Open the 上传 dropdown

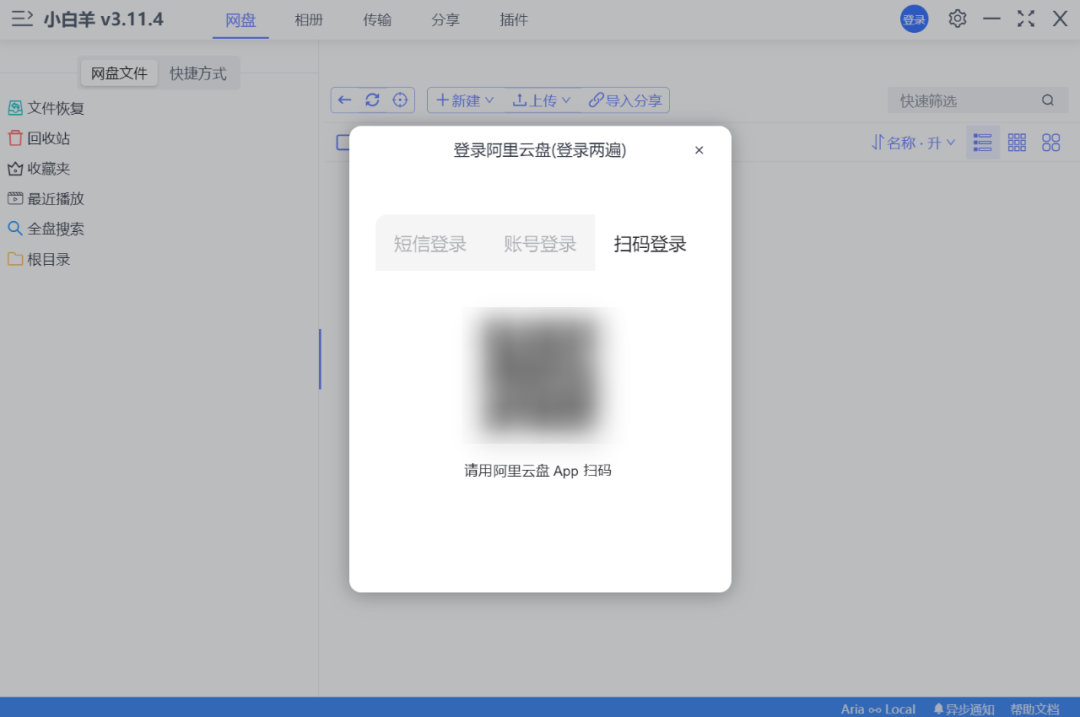coord(541,100)
